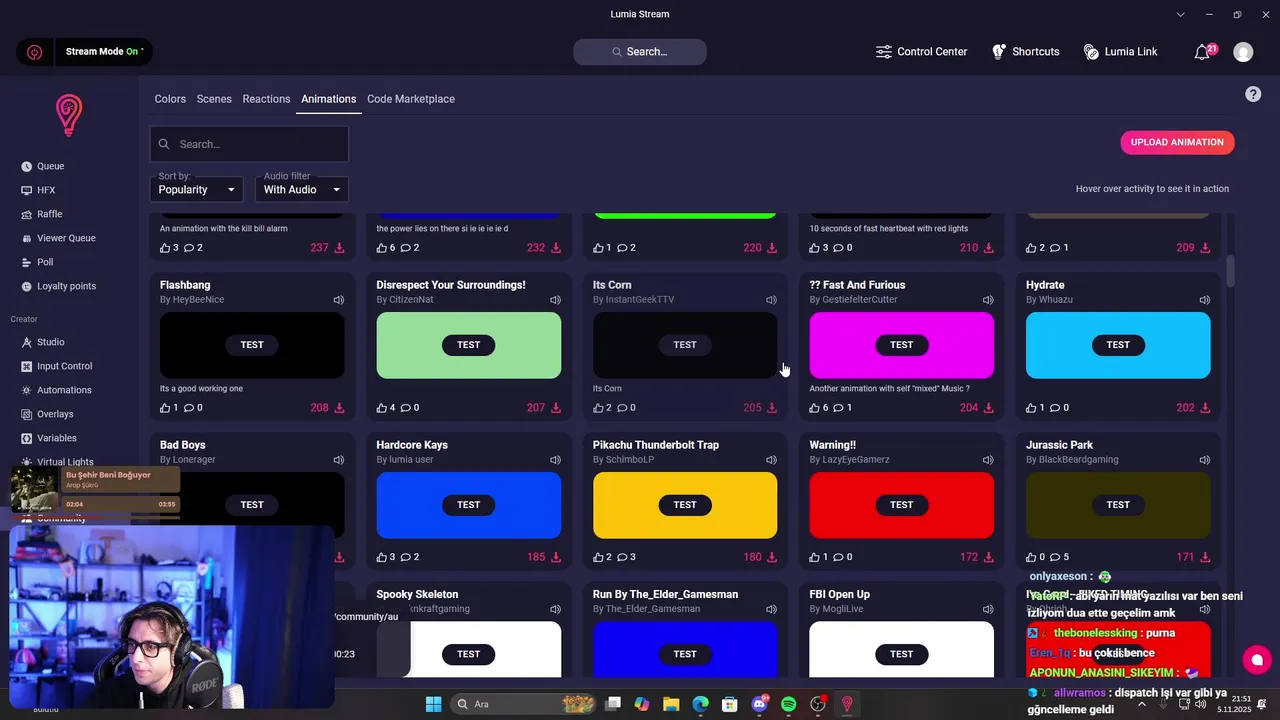This screenshot has height=720, width=1280.
Task: Test the Hydrate animation
Action: [1118, 345]
